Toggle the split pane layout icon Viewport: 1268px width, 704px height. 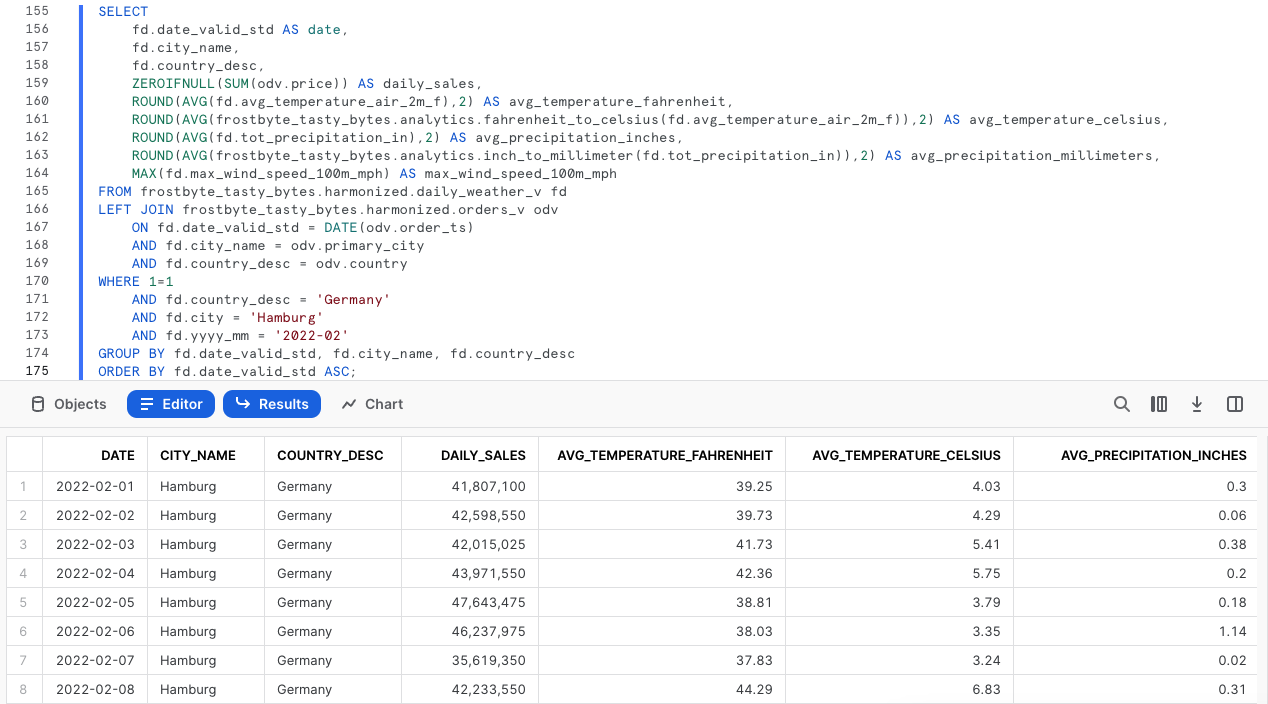1234,404
